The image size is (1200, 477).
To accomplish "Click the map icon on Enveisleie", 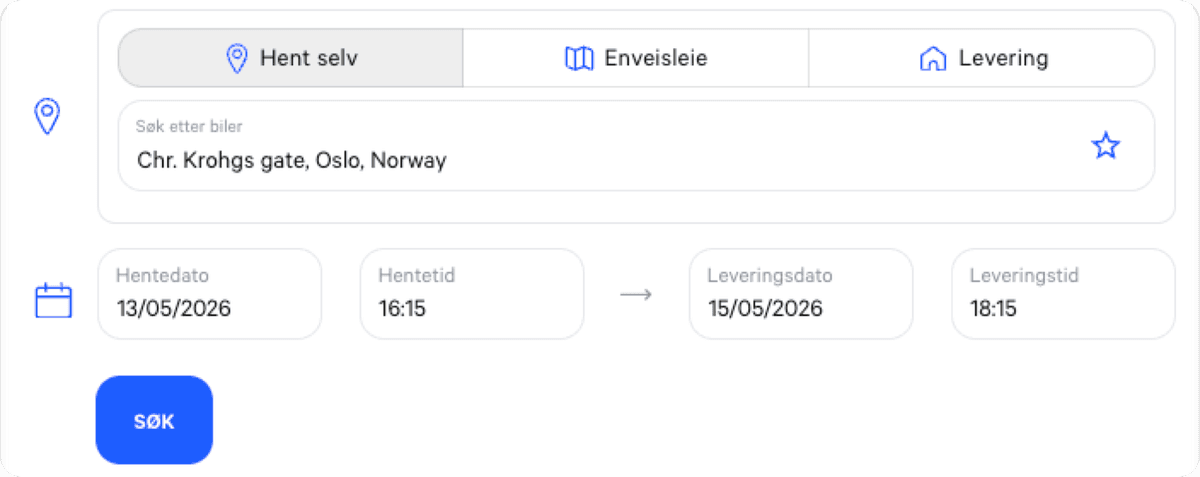I will click(x=579, y=59).
